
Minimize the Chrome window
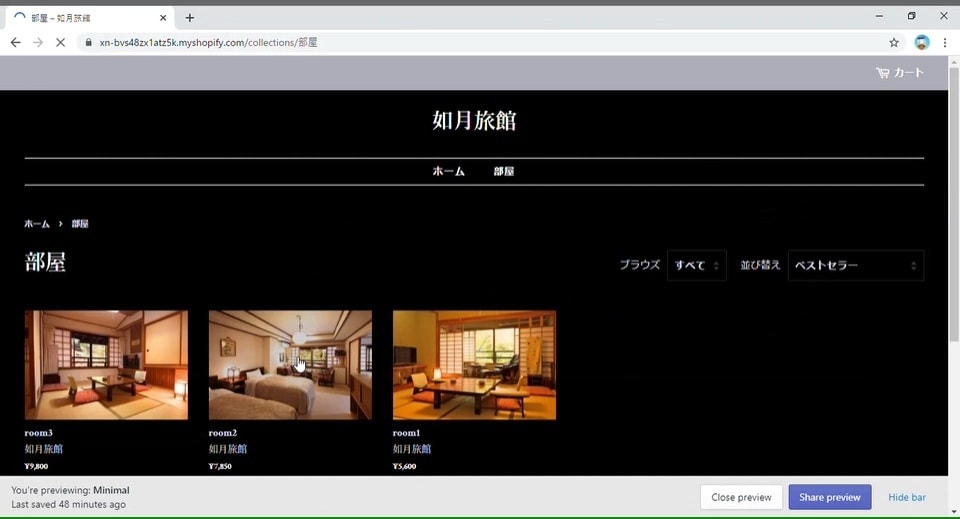[879, 17]
